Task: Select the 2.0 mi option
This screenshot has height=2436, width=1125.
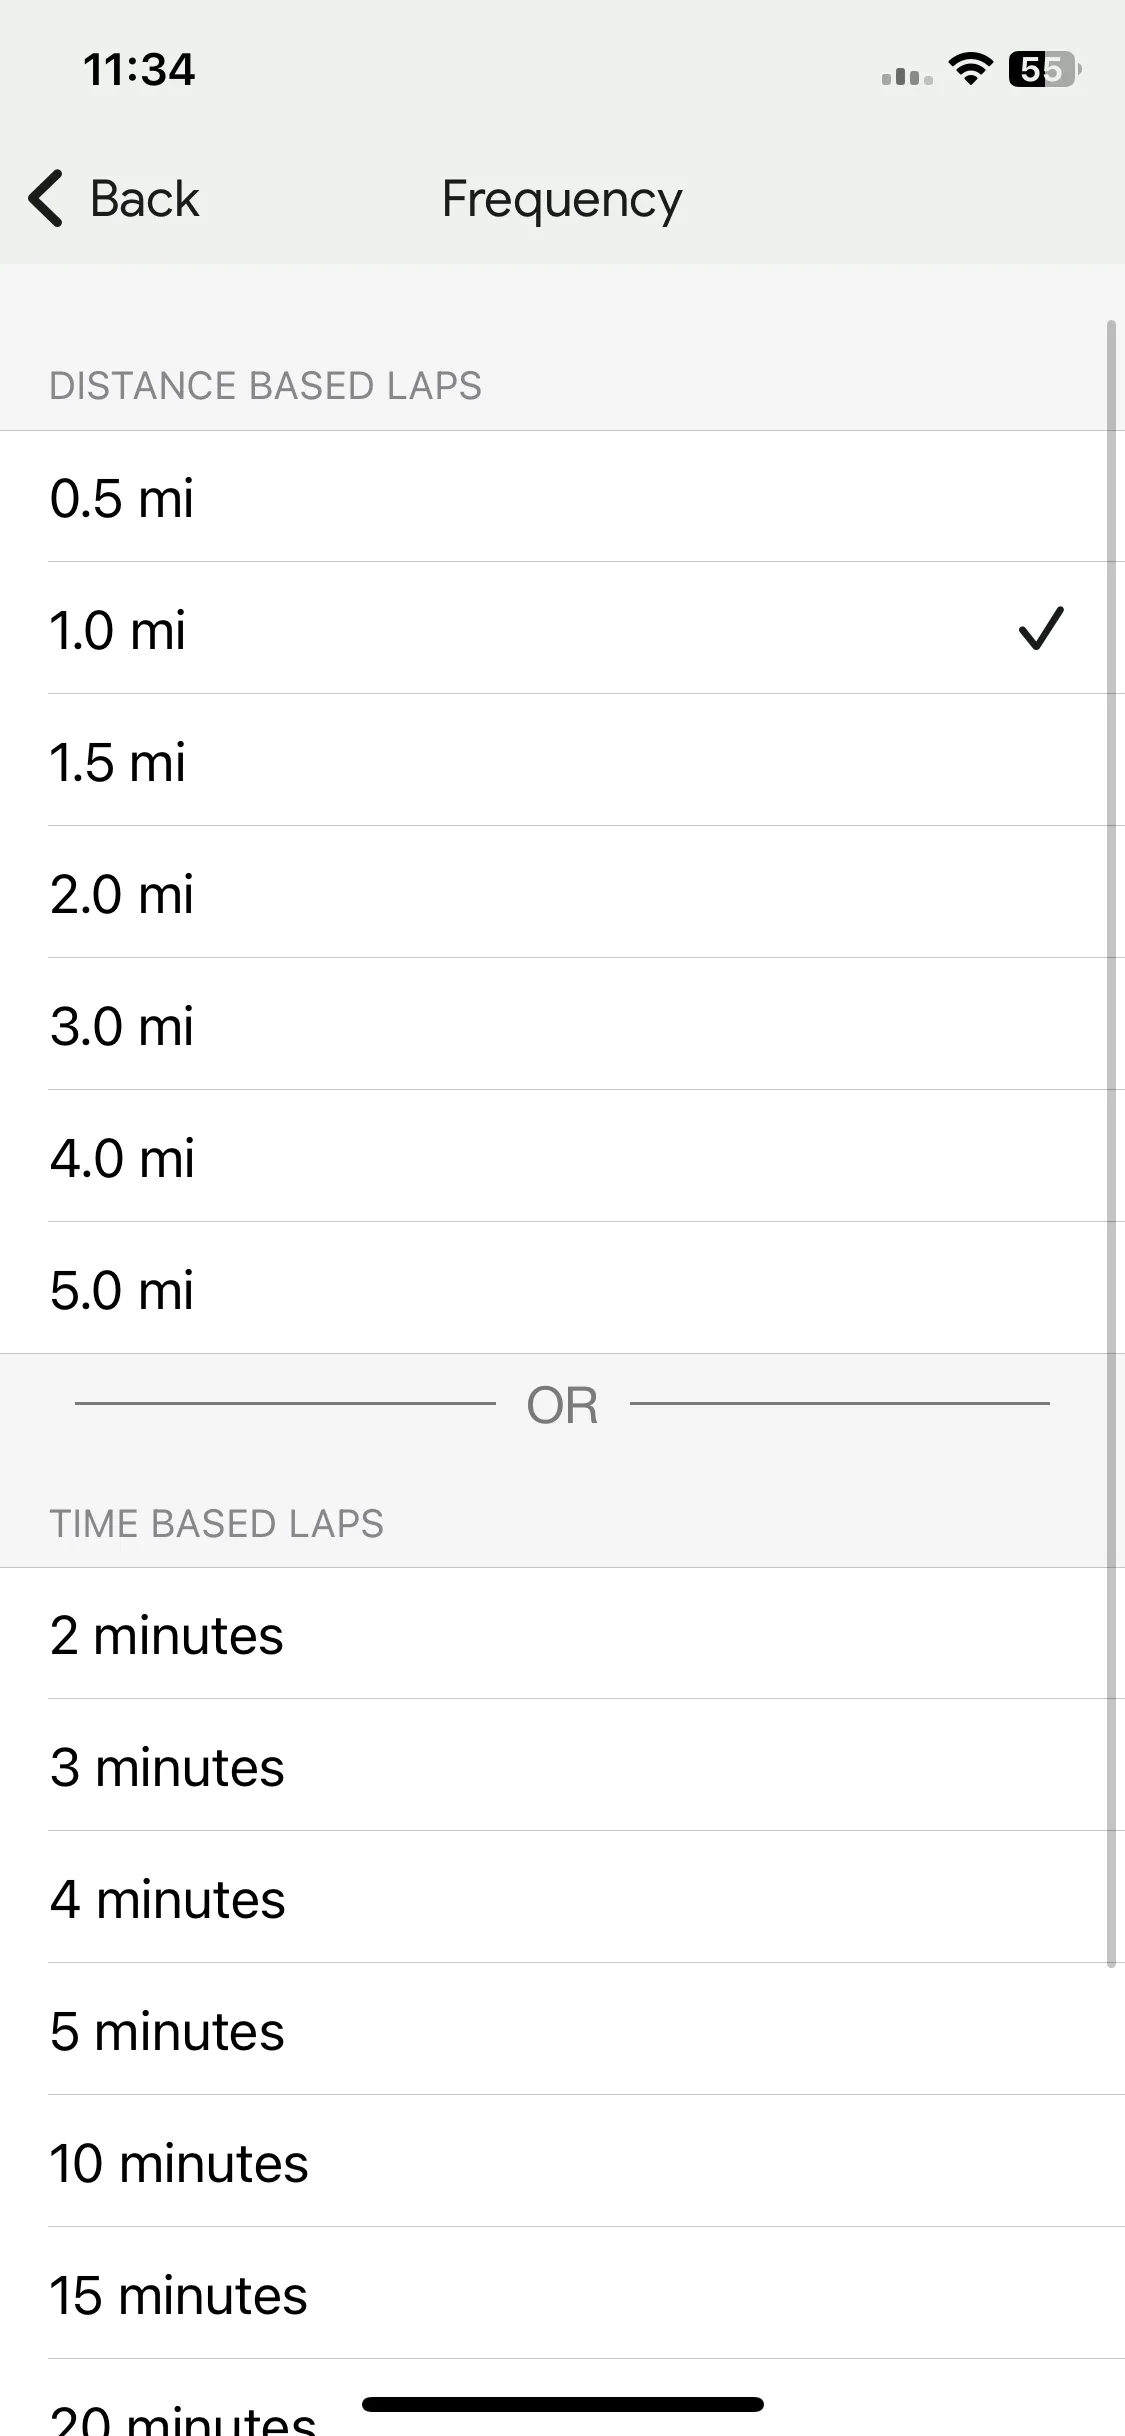Action: click(x=562, y=893)
